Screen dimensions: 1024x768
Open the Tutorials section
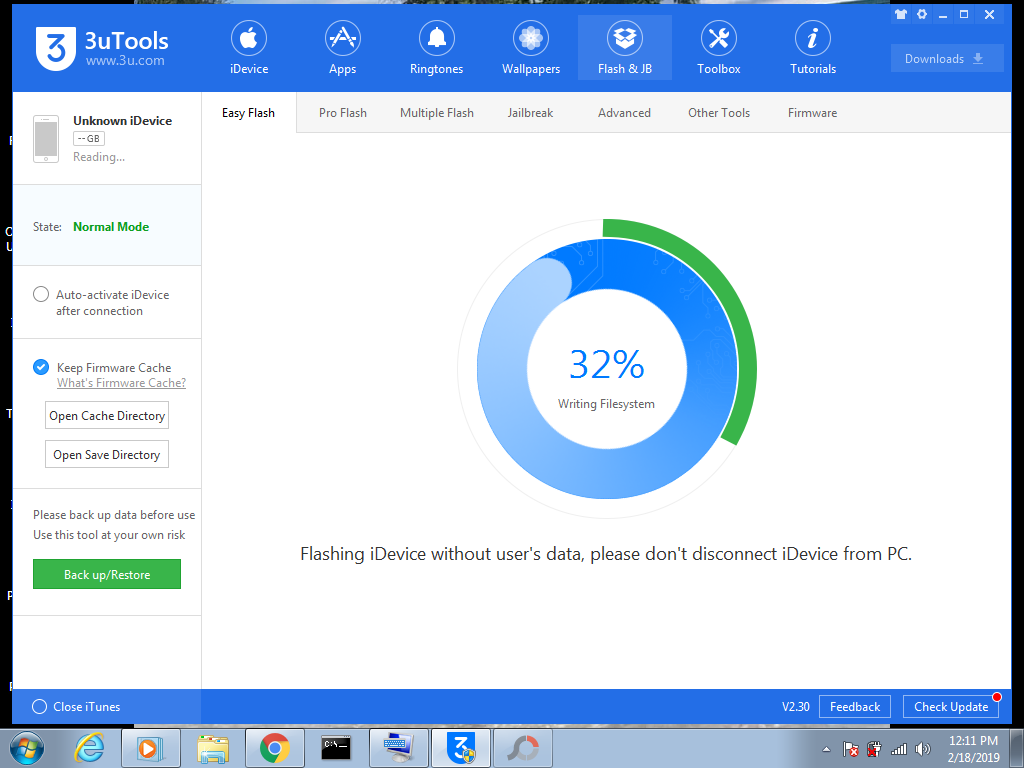tap(812, 48)
